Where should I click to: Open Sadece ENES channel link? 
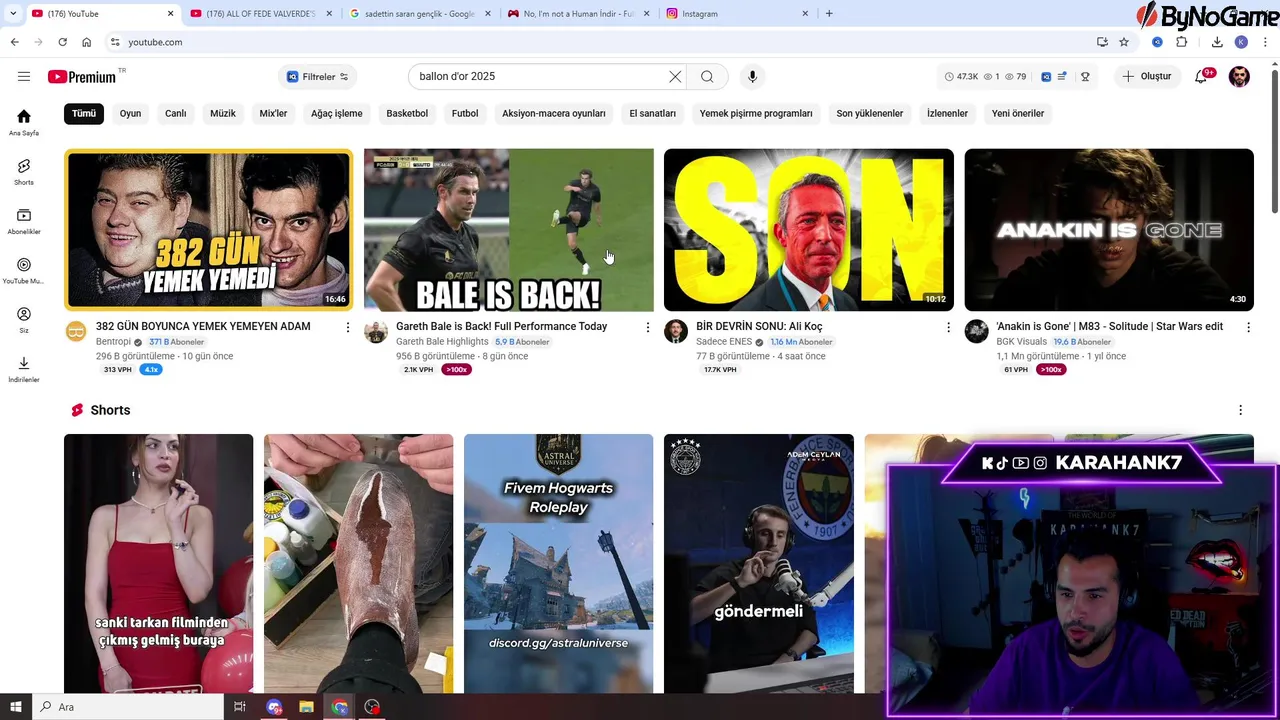(724, 342)
